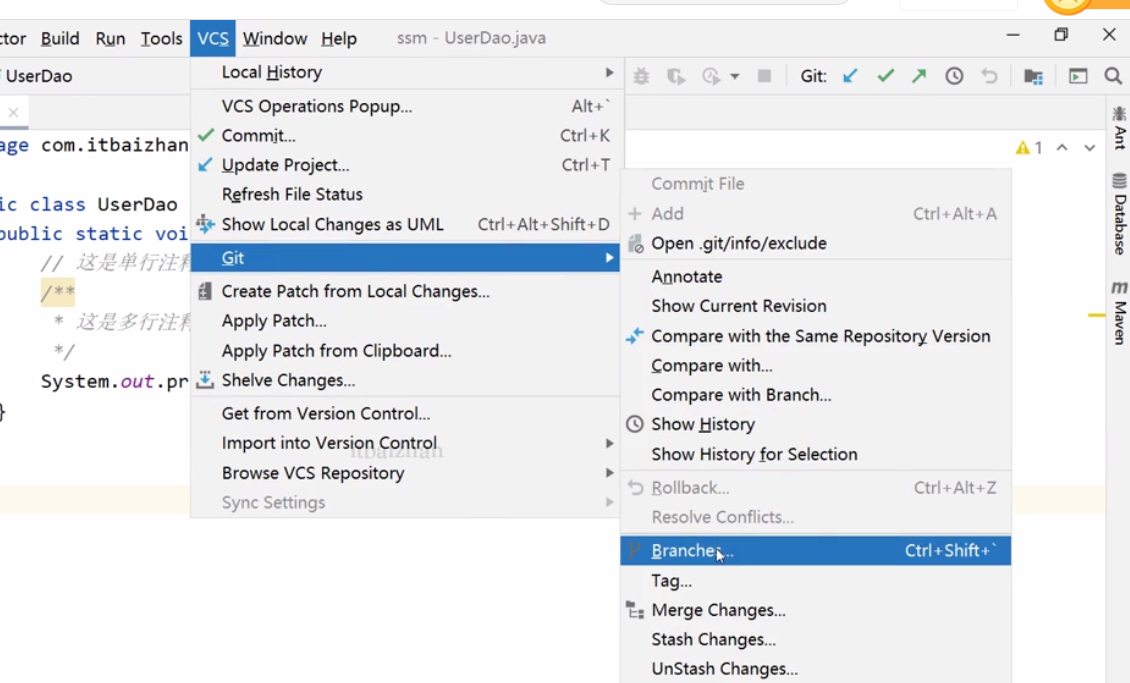1130x683 pixels.
Task: Open the run anything toolbar icon
Action: [1077, 76]
